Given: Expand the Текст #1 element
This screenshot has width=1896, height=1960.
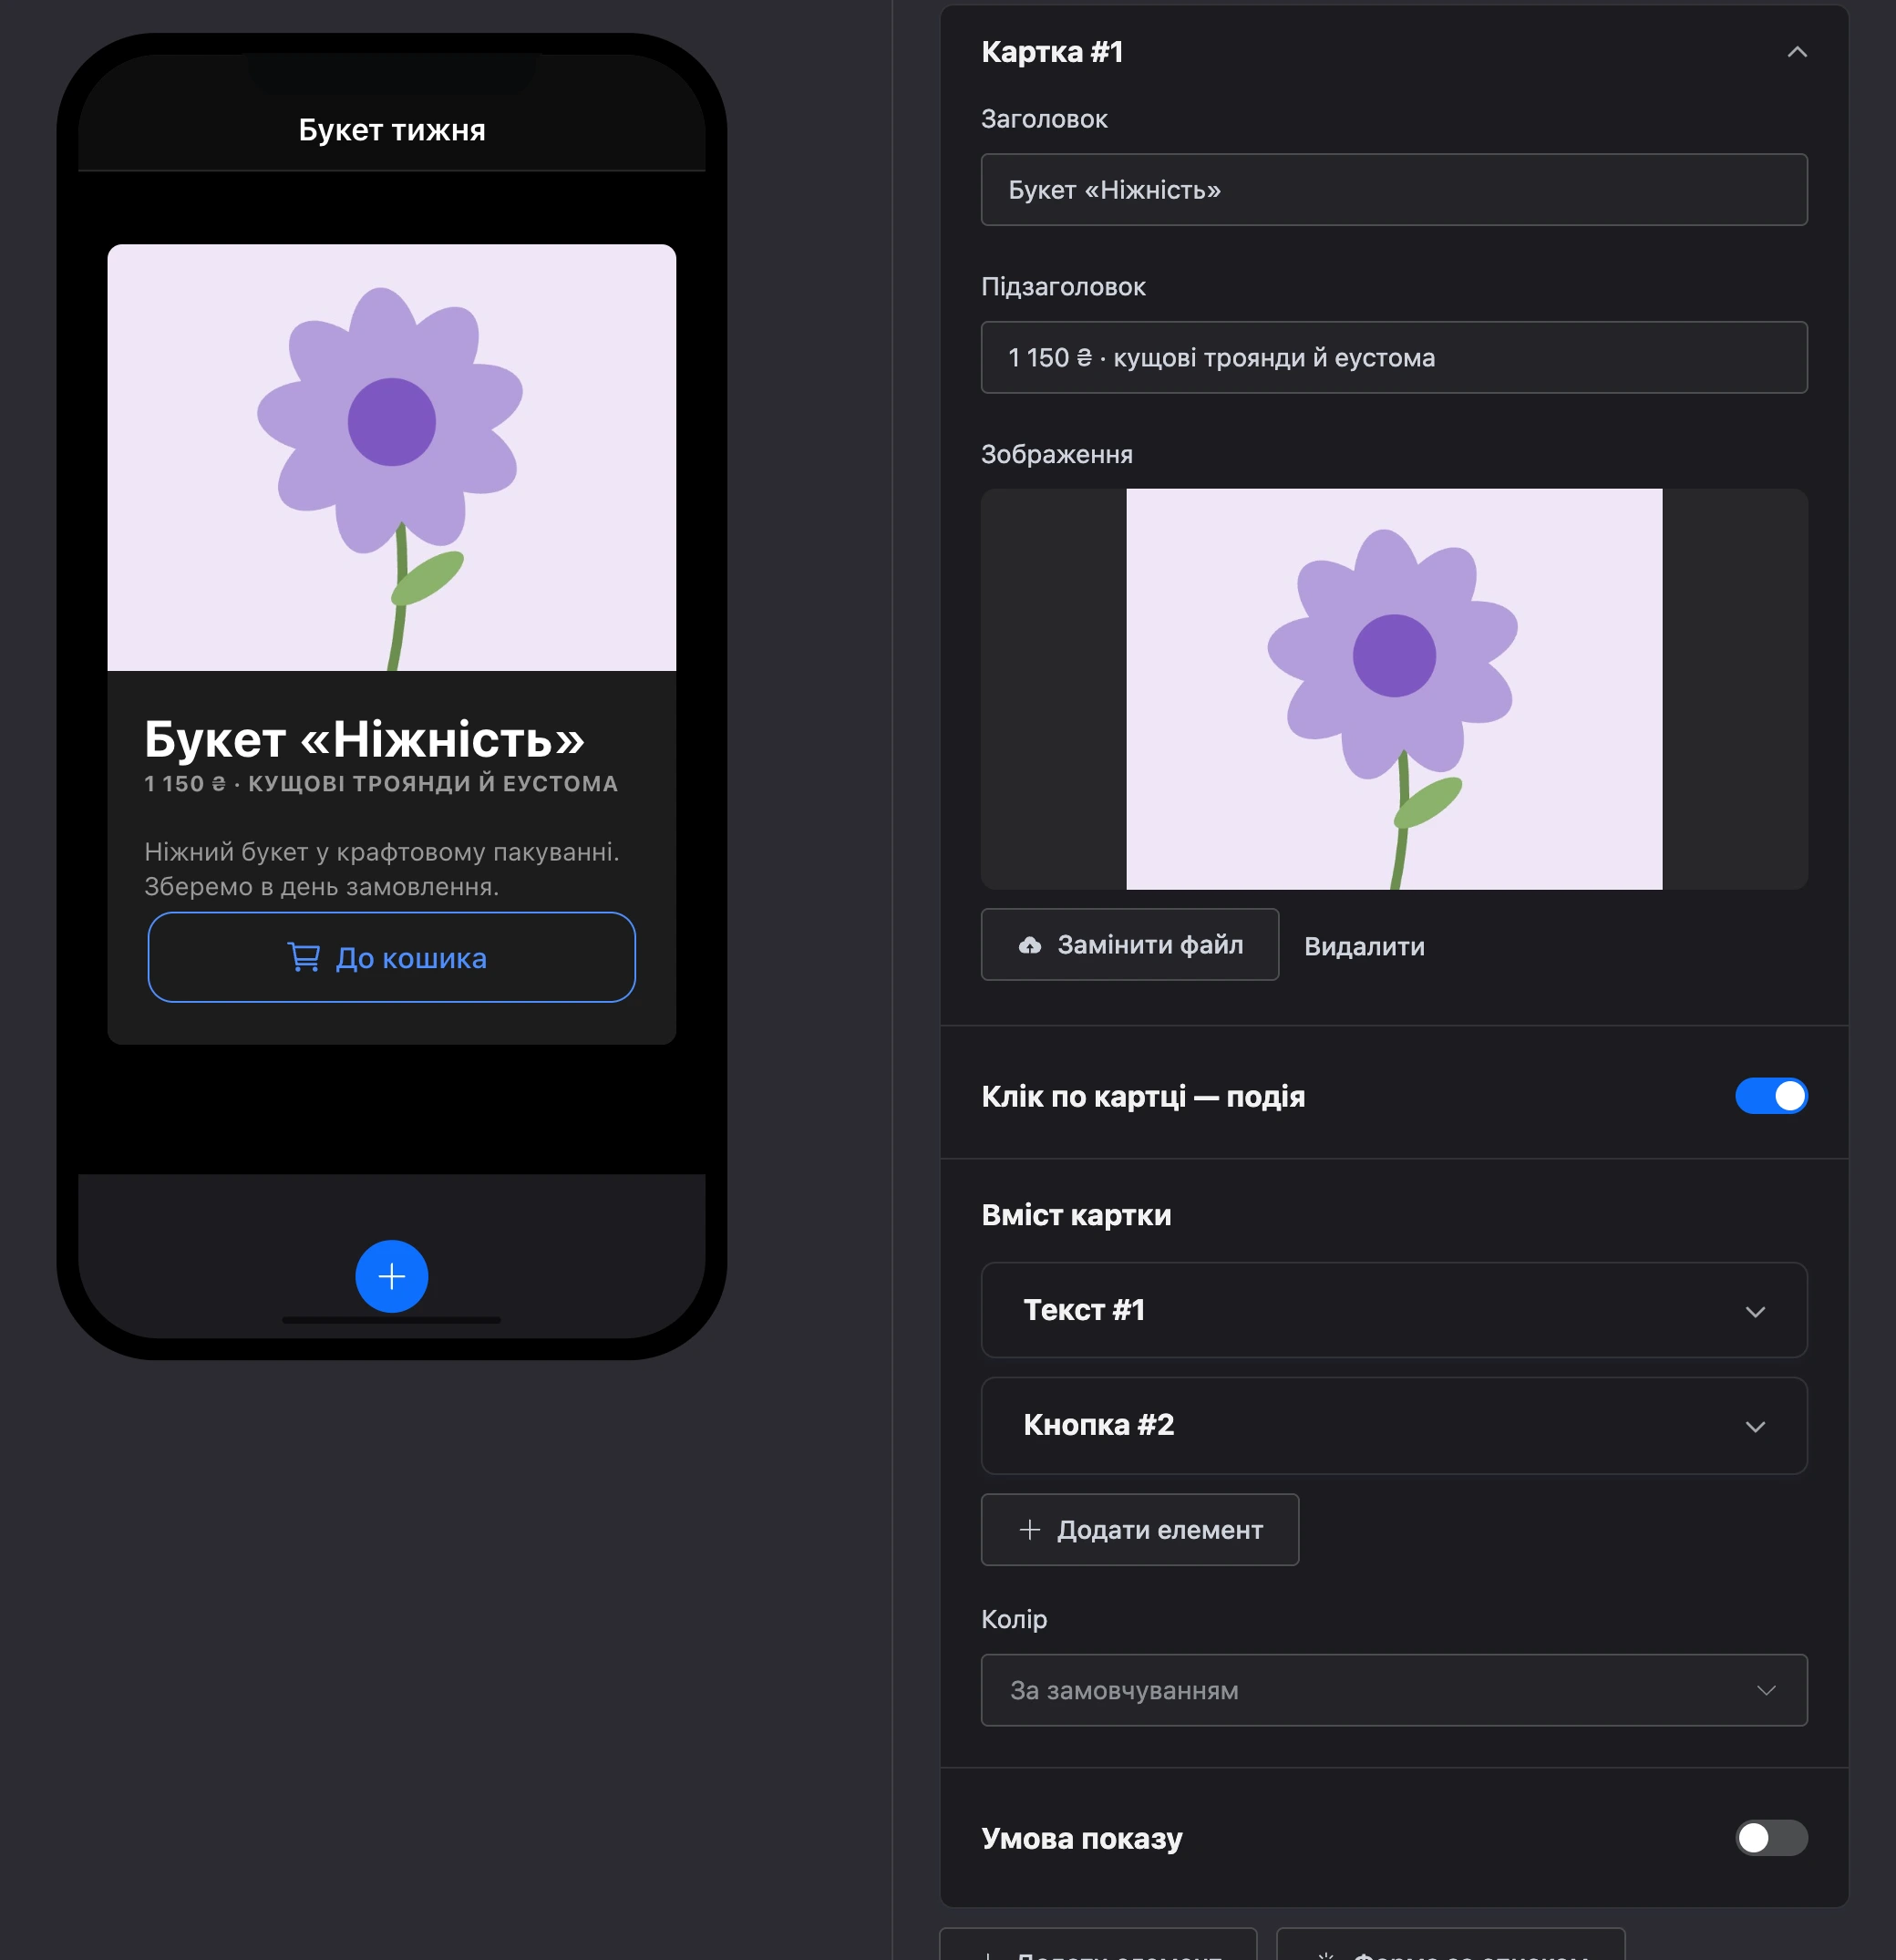Looking at the screenshot, I should click(x=1394, y=1310).
